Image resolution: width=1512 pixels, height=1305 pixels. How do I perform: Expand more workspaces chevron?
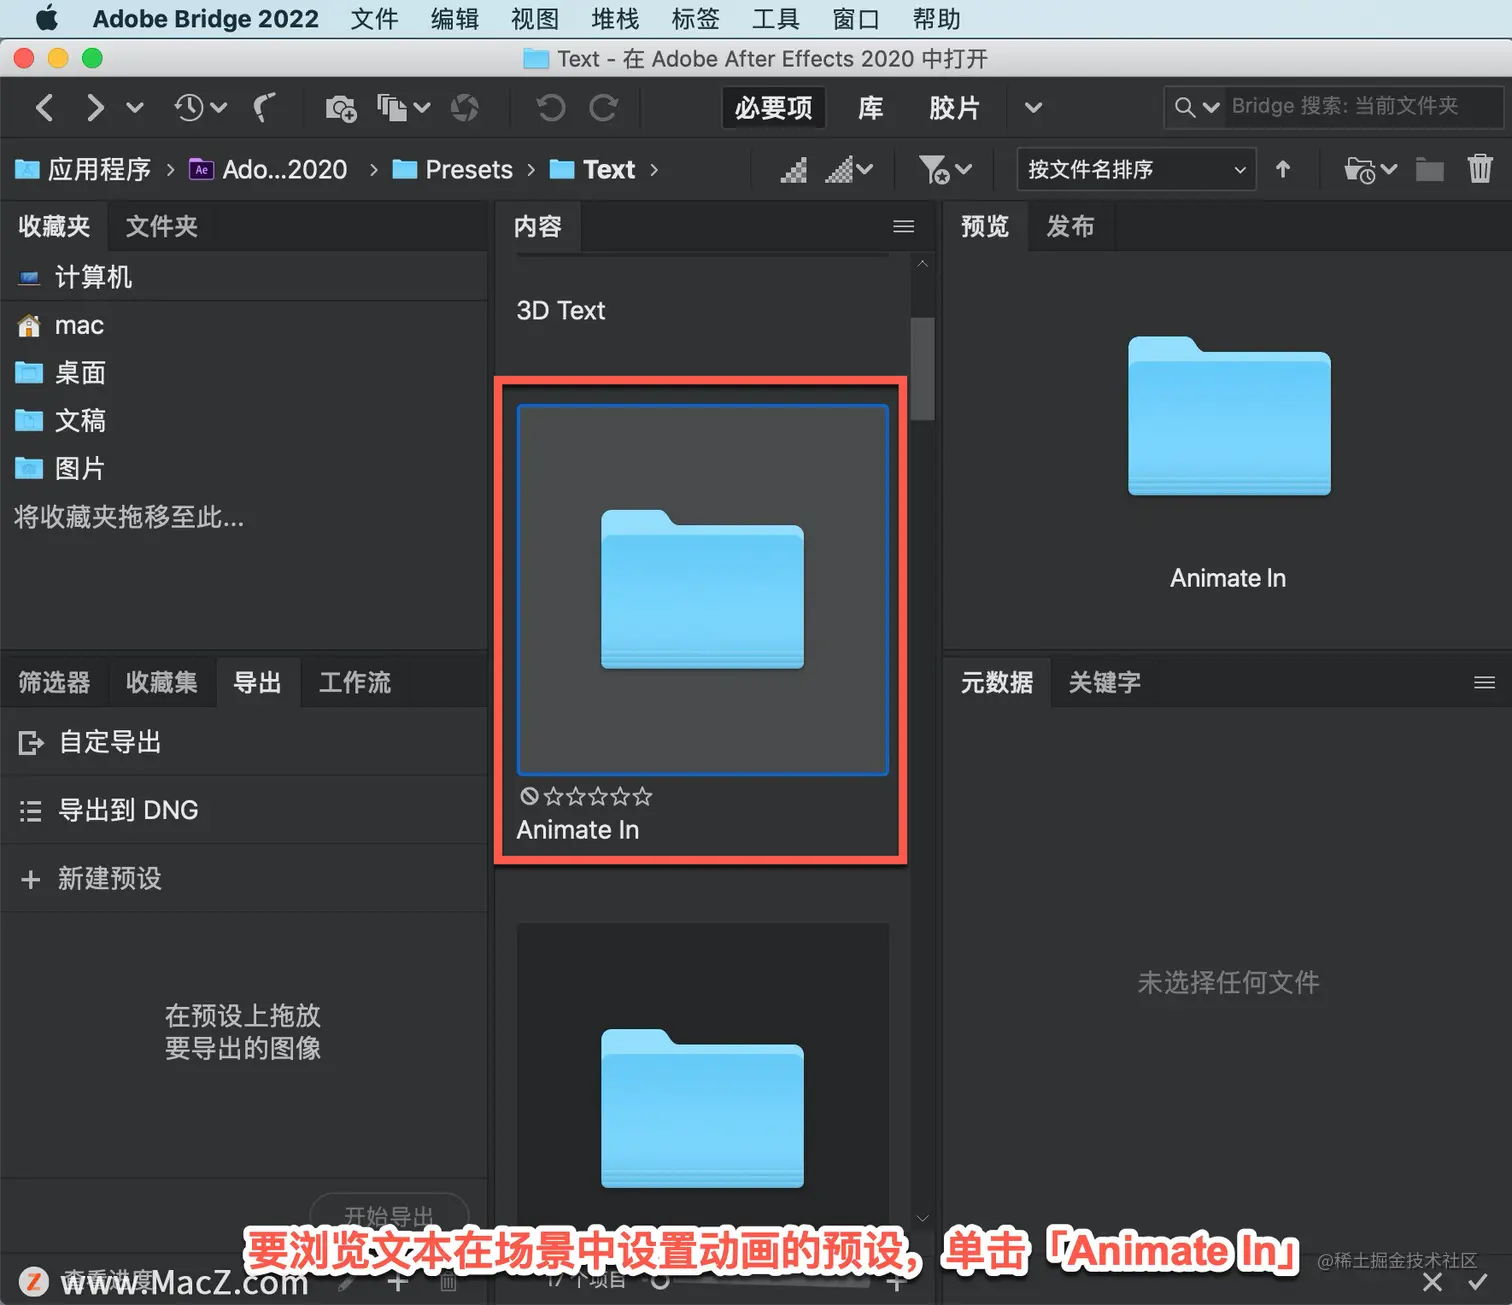click(x=1034, y=107)
